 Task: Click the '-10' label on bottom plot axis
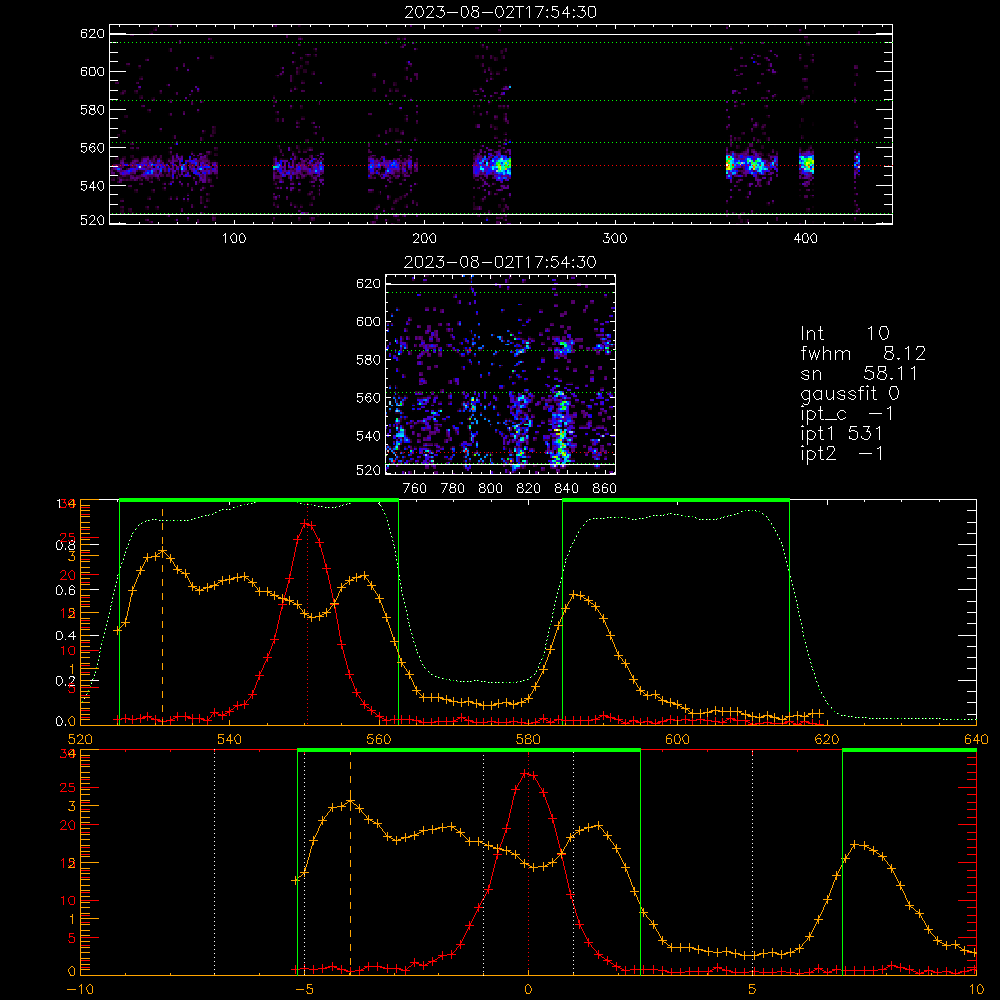point(80,989)
